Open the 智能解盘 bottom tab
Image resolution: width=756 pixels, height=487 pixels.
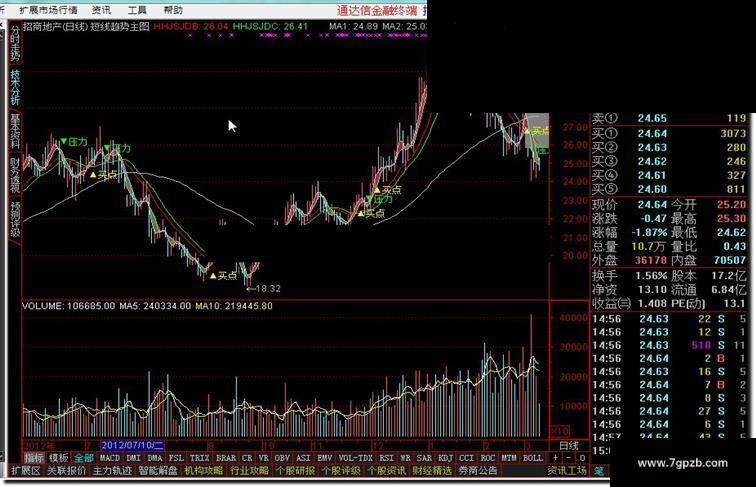[x=158, y=471]
